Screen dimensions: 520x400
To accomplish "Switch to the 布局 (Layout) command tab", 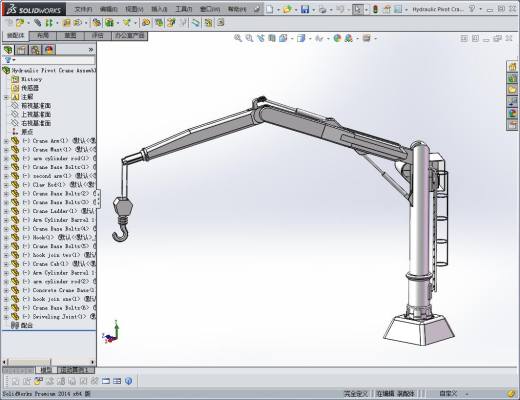I will 43,35.
